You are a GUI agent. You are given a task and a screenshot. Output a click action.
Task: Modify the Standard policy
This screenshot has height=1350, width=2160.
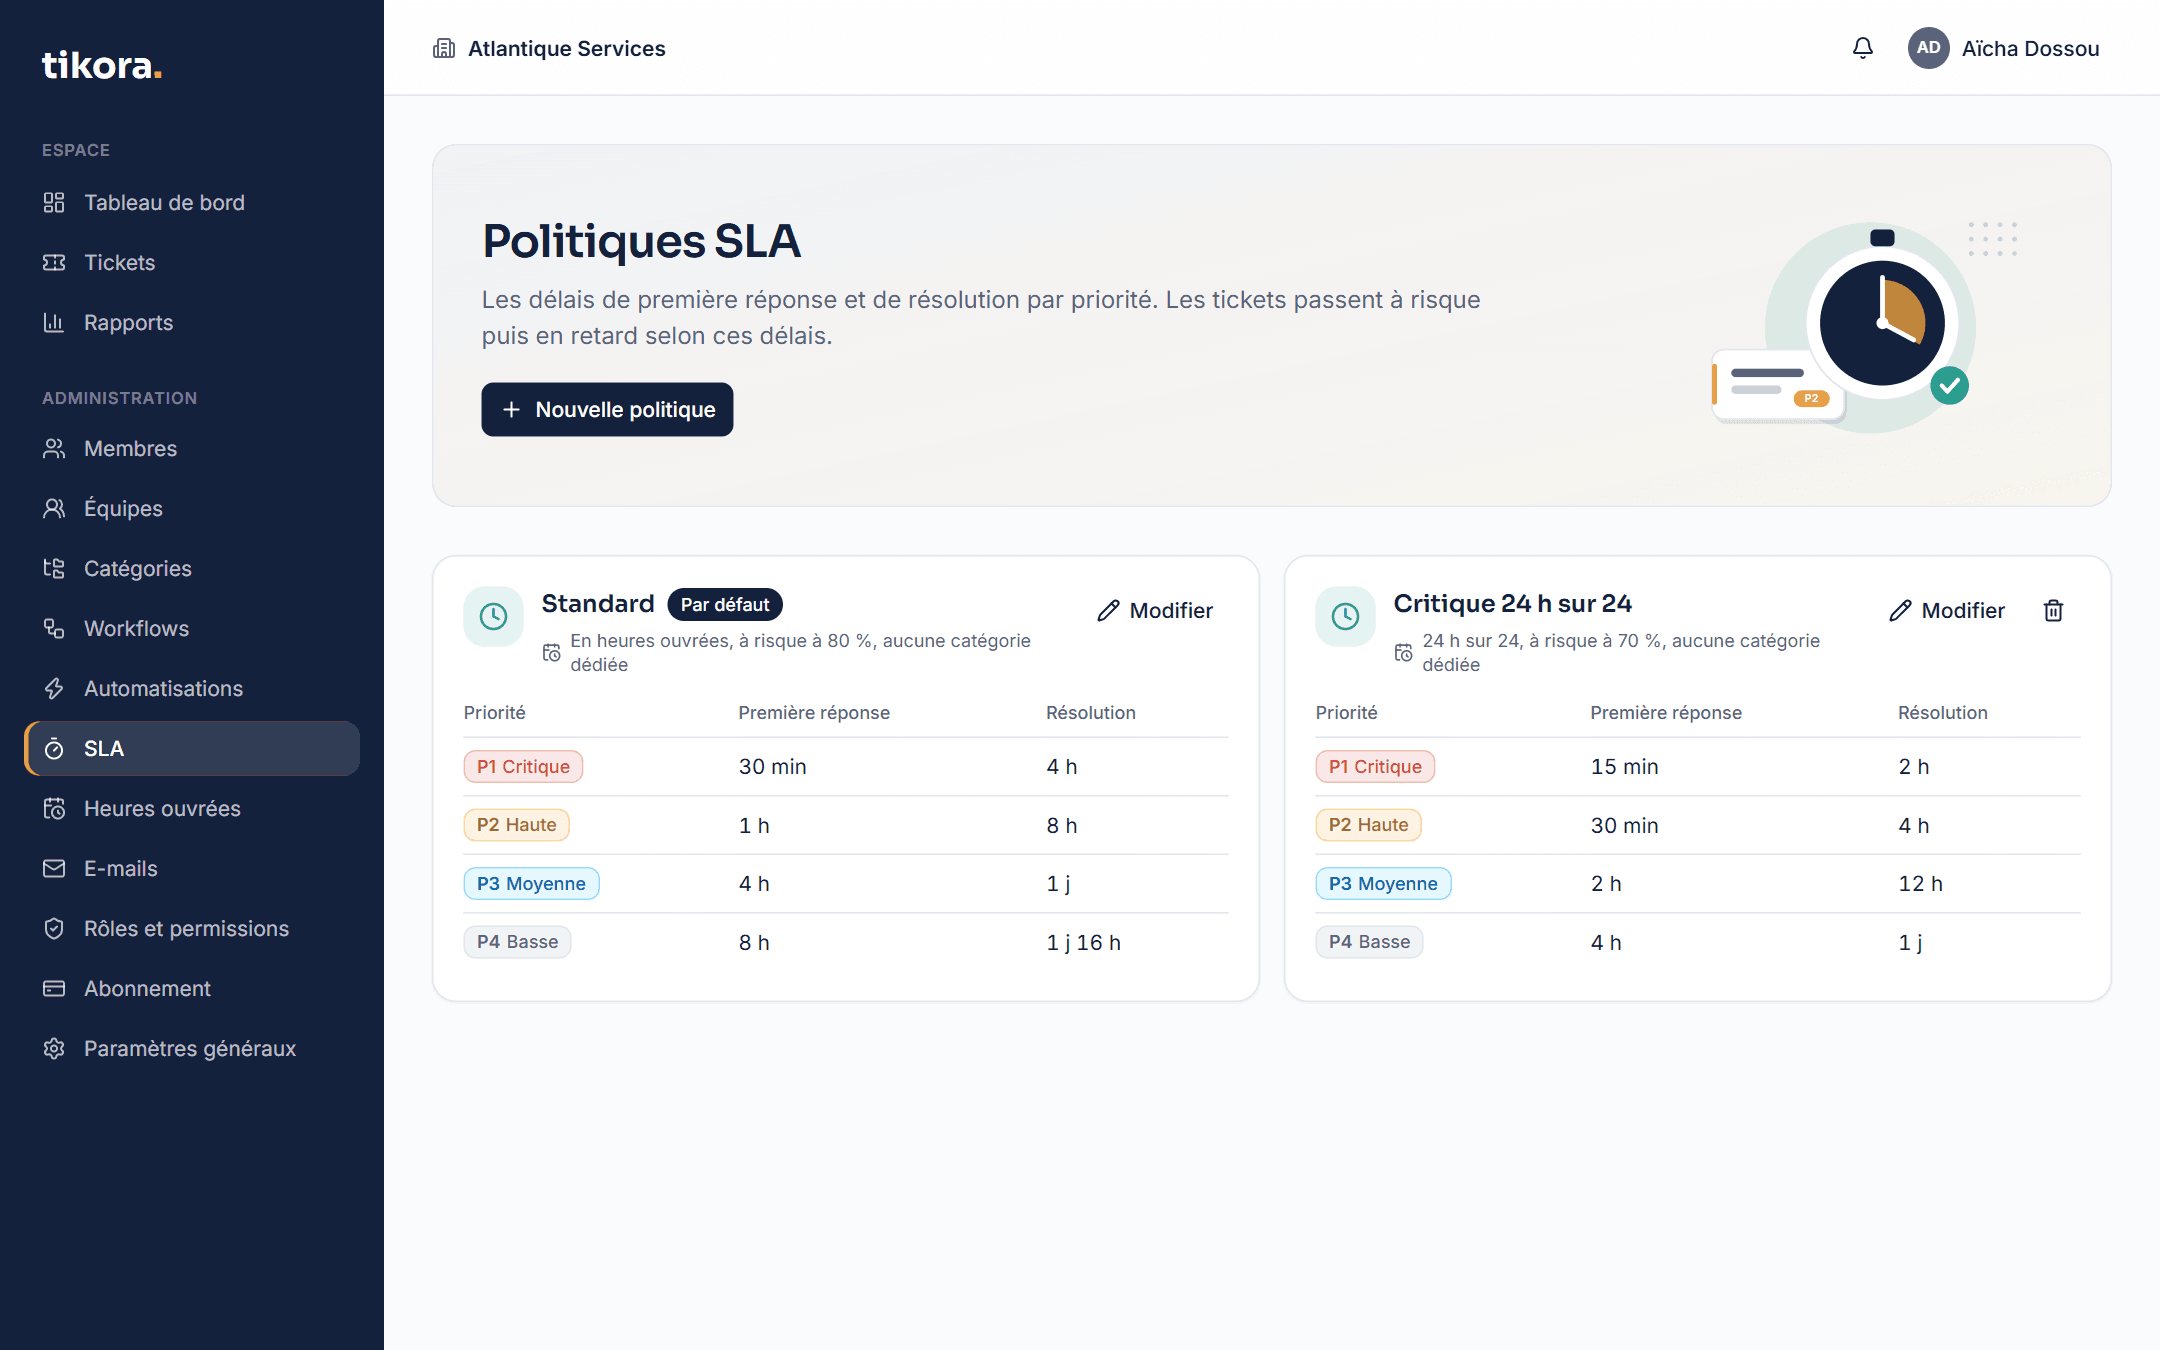[x=1155, y=610]
